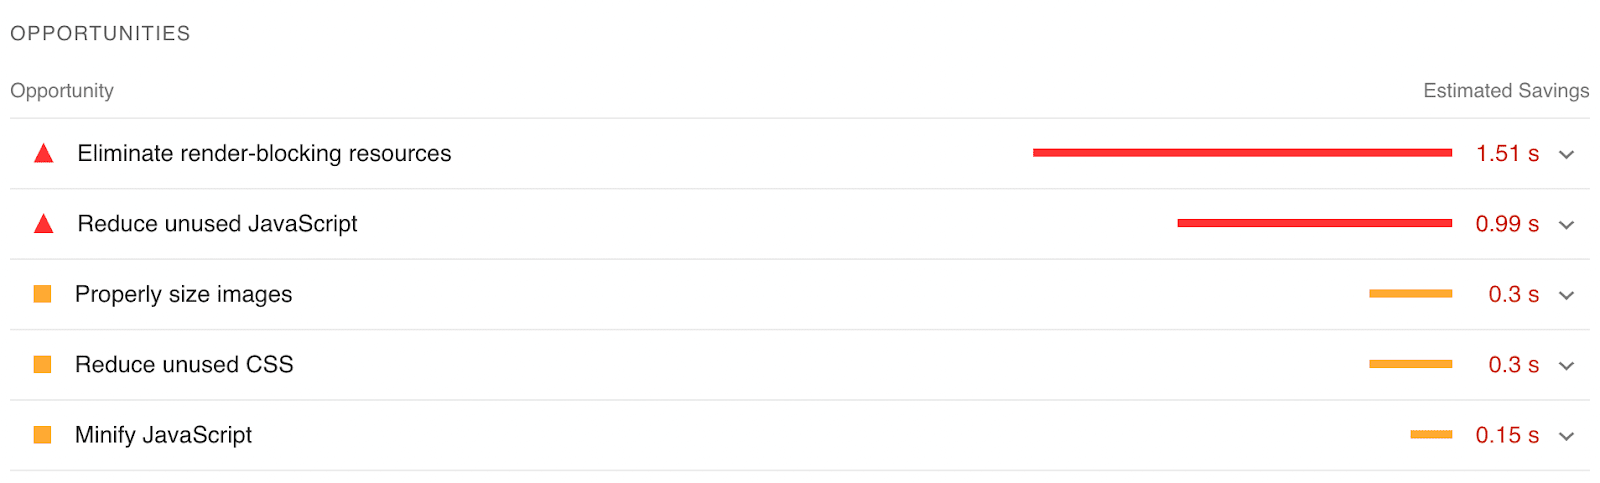Expand the Reduce unused JavaScript chevron
1600x483 pixels.
[x=1567, y=224]
